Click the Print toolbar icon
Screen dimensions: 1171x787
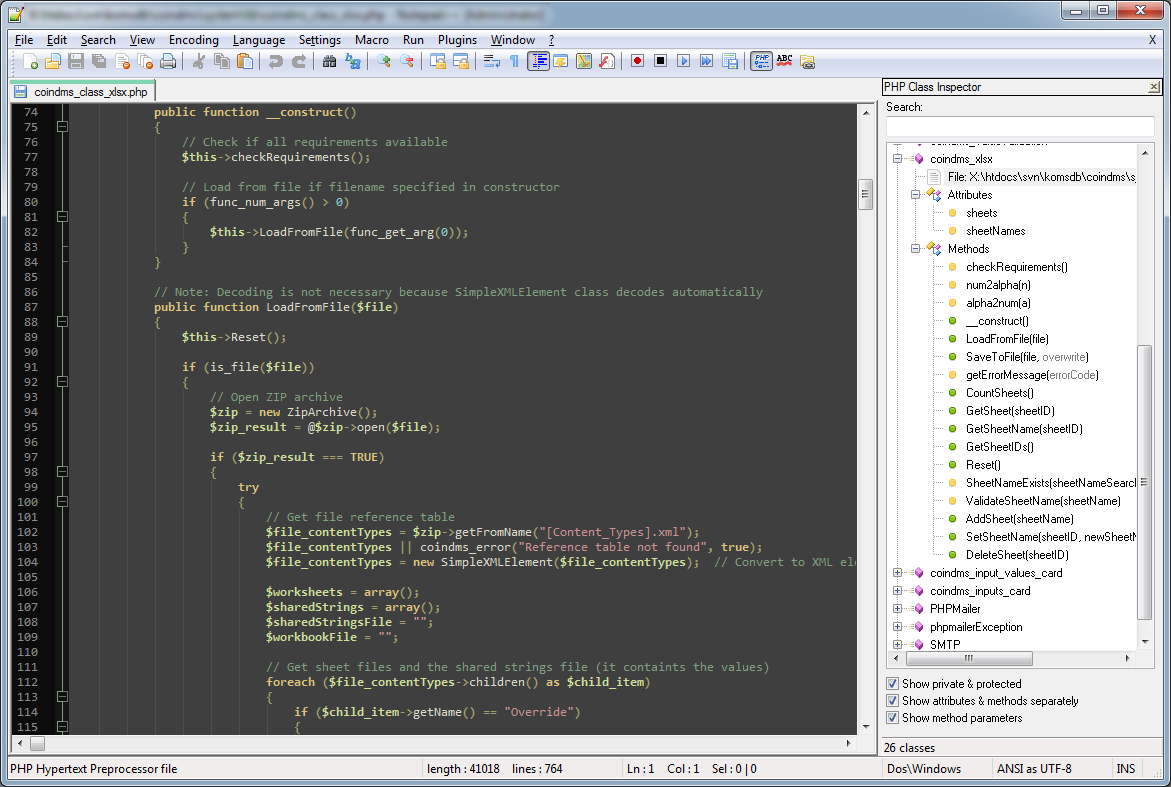pyautogui.click(x=169, y=62)
